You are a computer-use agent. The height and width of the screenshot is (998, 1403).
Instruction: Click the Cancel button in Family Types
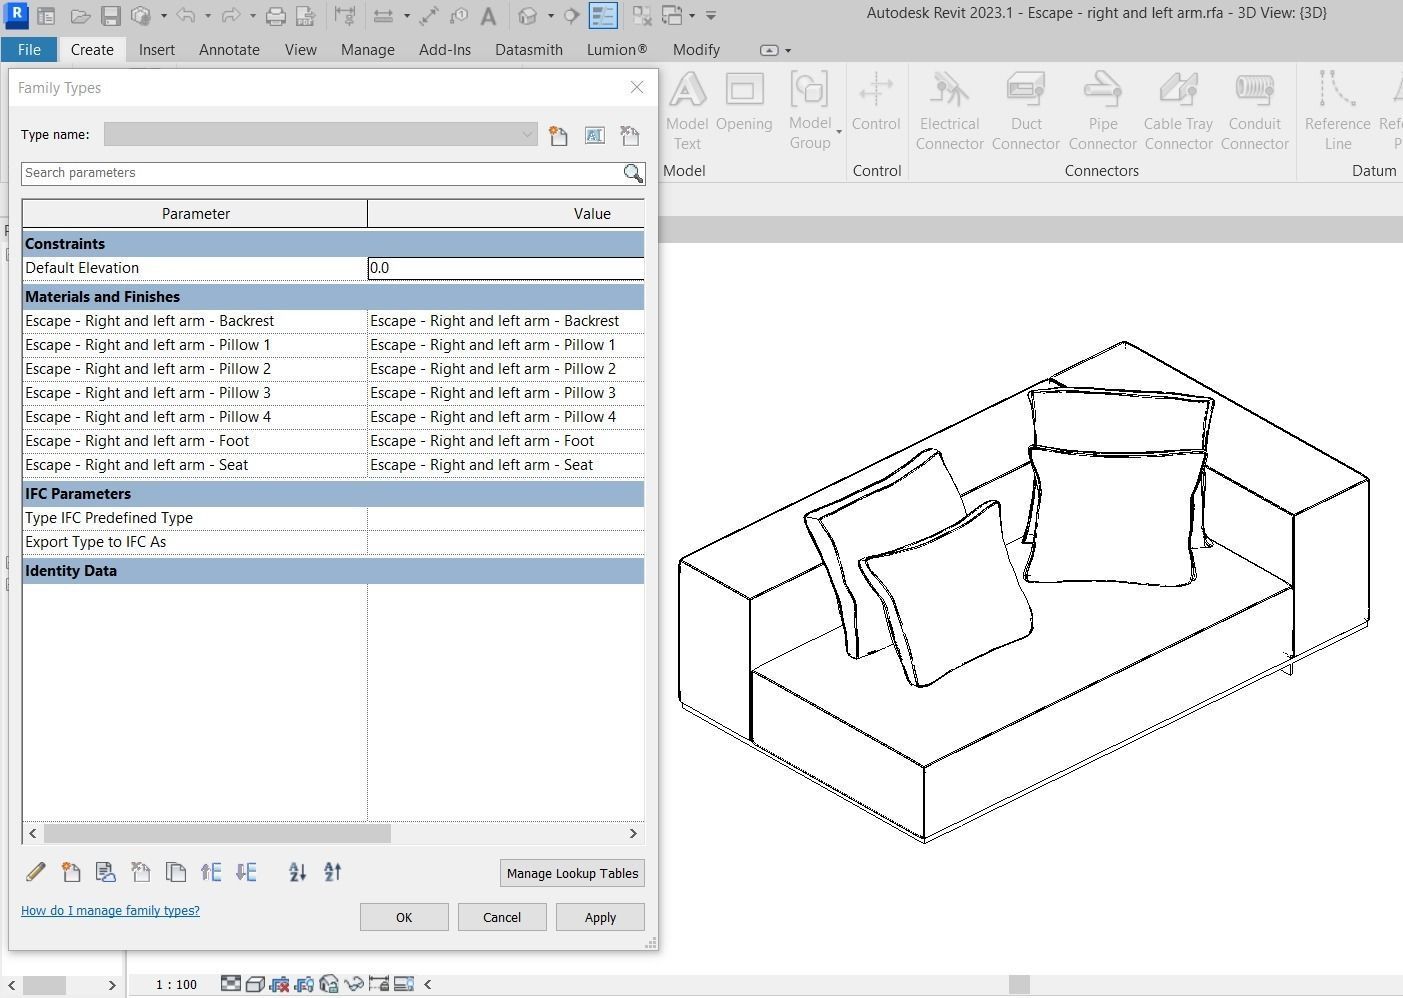point(502,917)
